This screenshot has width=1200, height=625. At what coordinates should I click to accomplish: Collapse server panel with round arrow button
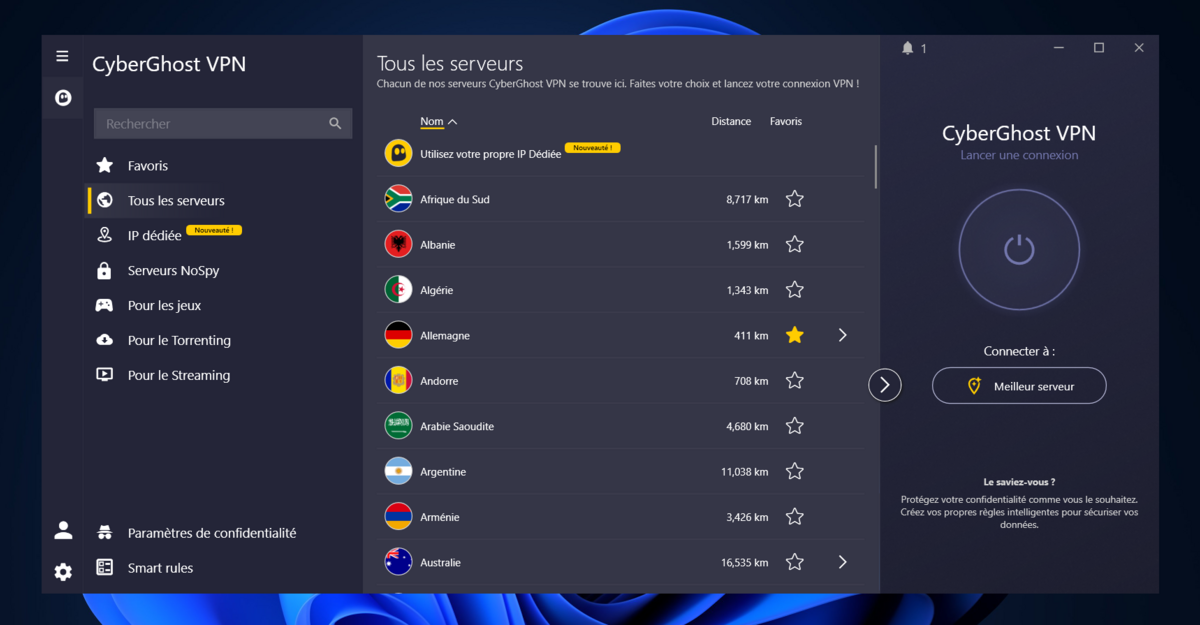(x=885, y=385)
